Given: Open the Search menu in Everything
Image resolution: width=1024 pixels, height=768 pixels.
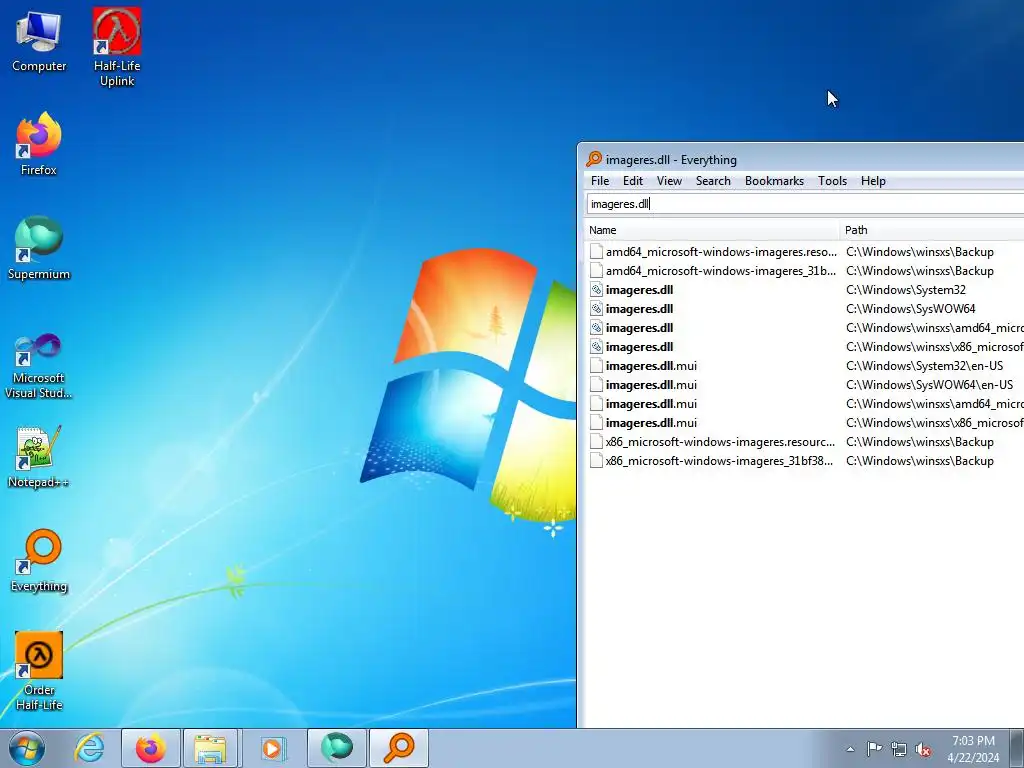Looking at the screenshot, I should [x=712, y=181].
